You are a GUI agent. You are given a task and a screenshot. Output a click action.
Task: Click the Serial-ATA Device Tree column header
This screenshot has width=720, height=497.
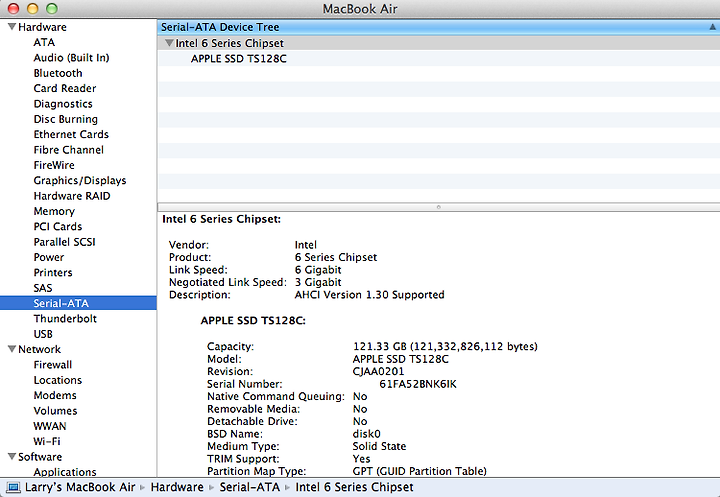click(x=439, y=27)
